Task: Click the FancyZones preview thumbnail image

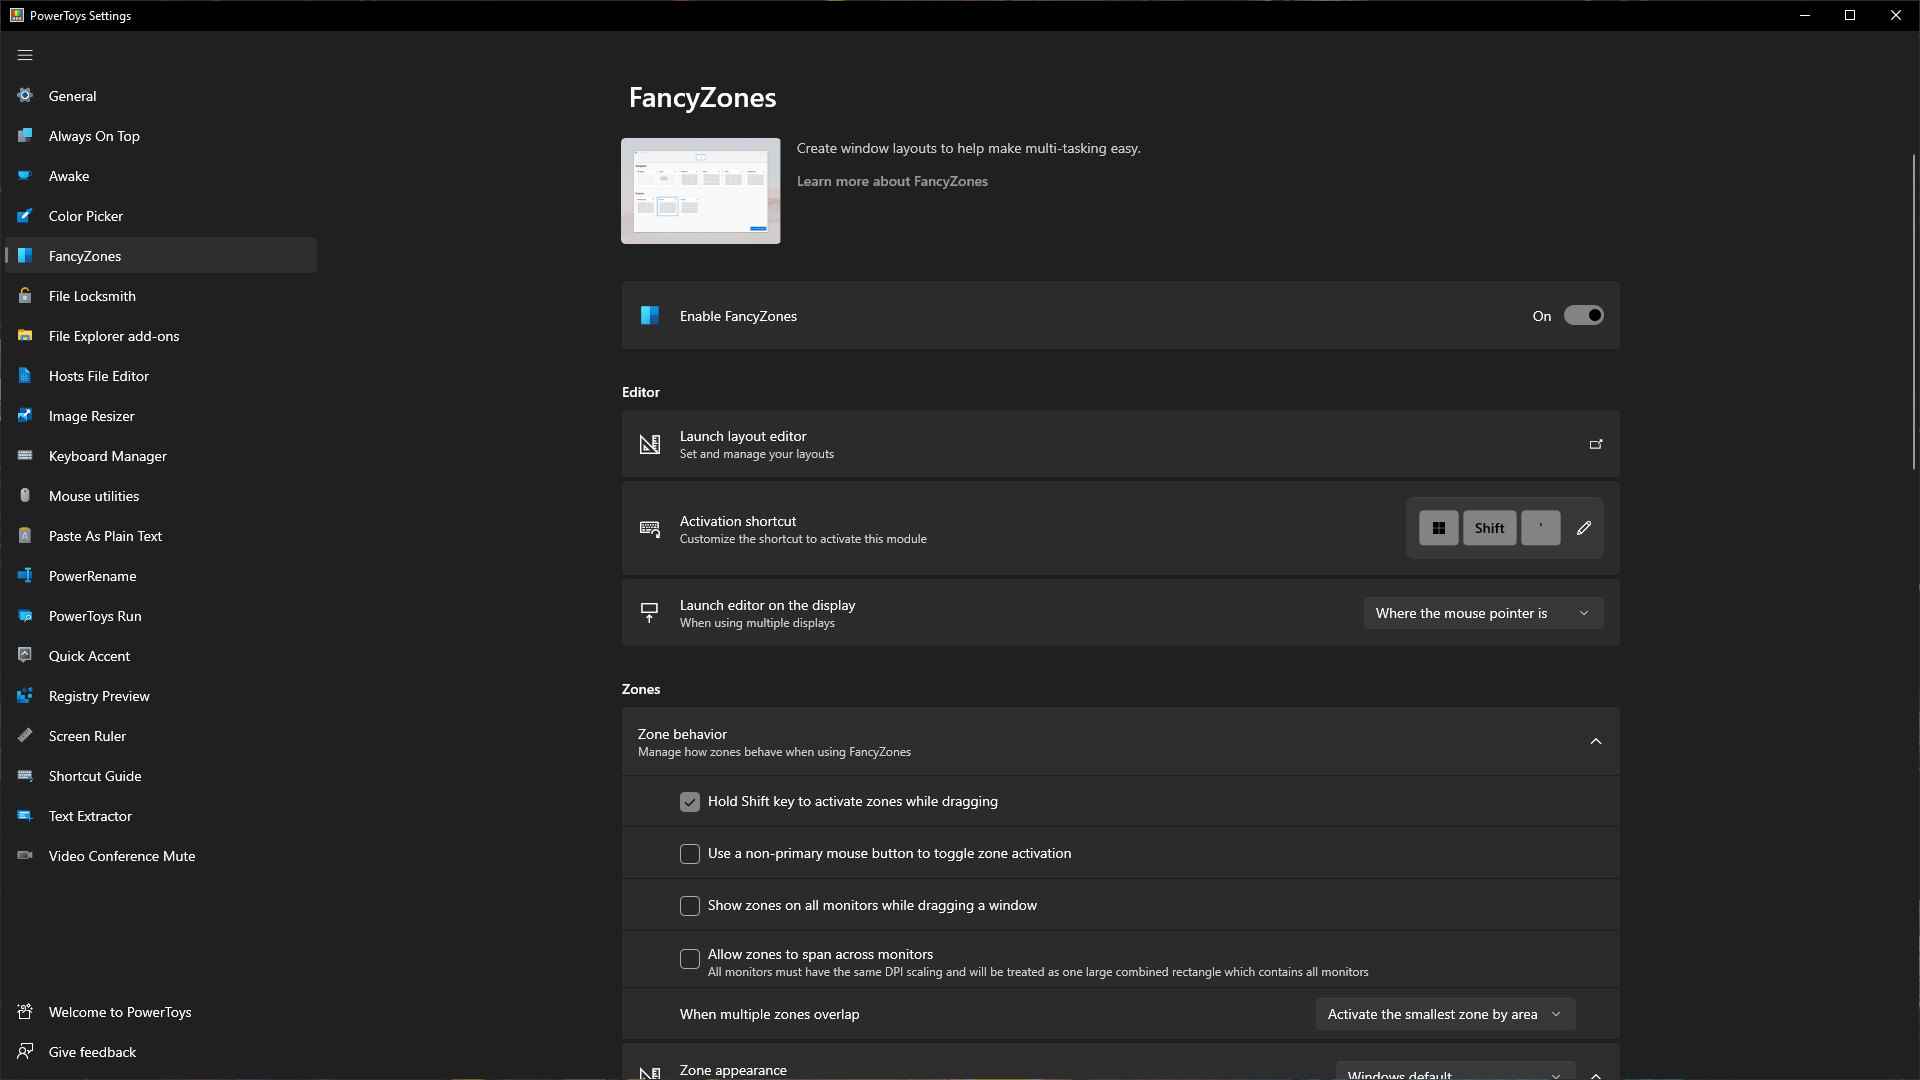Action: (700, 191)
